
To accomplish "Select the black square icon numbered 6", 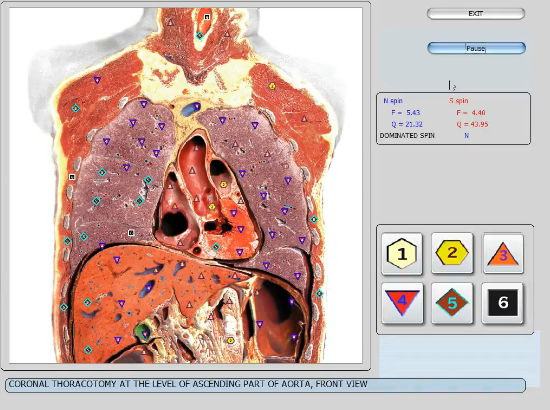I will point(503,303).
